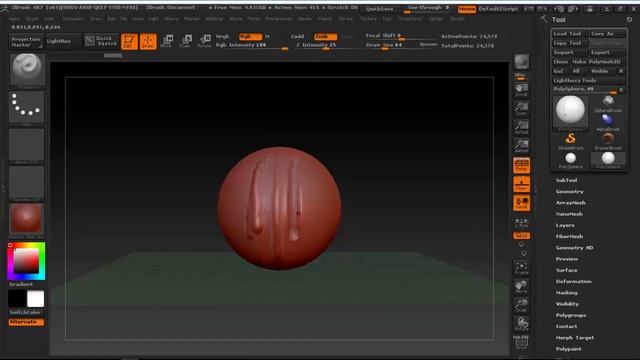Select the top-shelf Rotate gizmo mode

pyautogui.click(x=204, y=41)
